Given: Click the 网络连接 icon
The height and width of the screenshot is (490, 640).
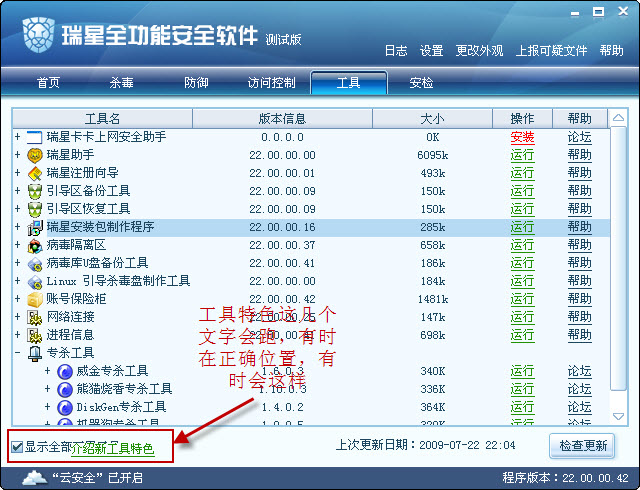Looking at the screenshot, I should point(35,317).
